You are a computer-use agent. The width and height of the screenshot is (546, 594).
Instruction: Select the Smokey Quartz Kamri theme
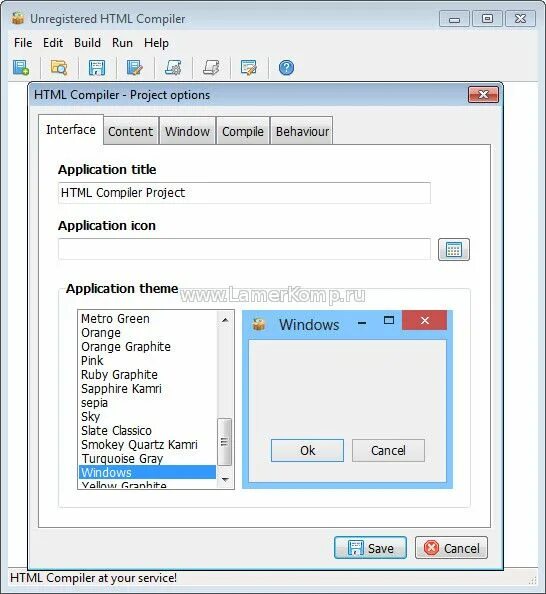coord(147,445)
